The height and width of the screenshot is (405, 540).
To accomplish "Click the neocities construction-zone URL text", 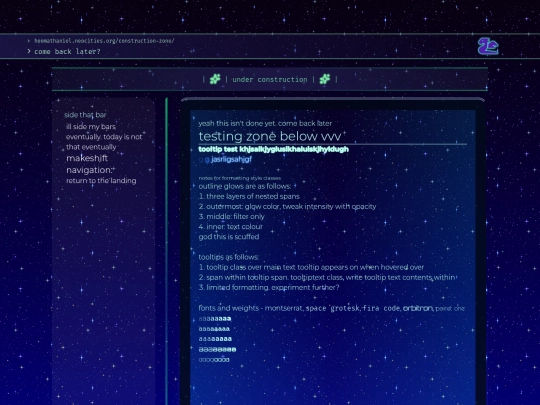I will (x=104, y=41).
